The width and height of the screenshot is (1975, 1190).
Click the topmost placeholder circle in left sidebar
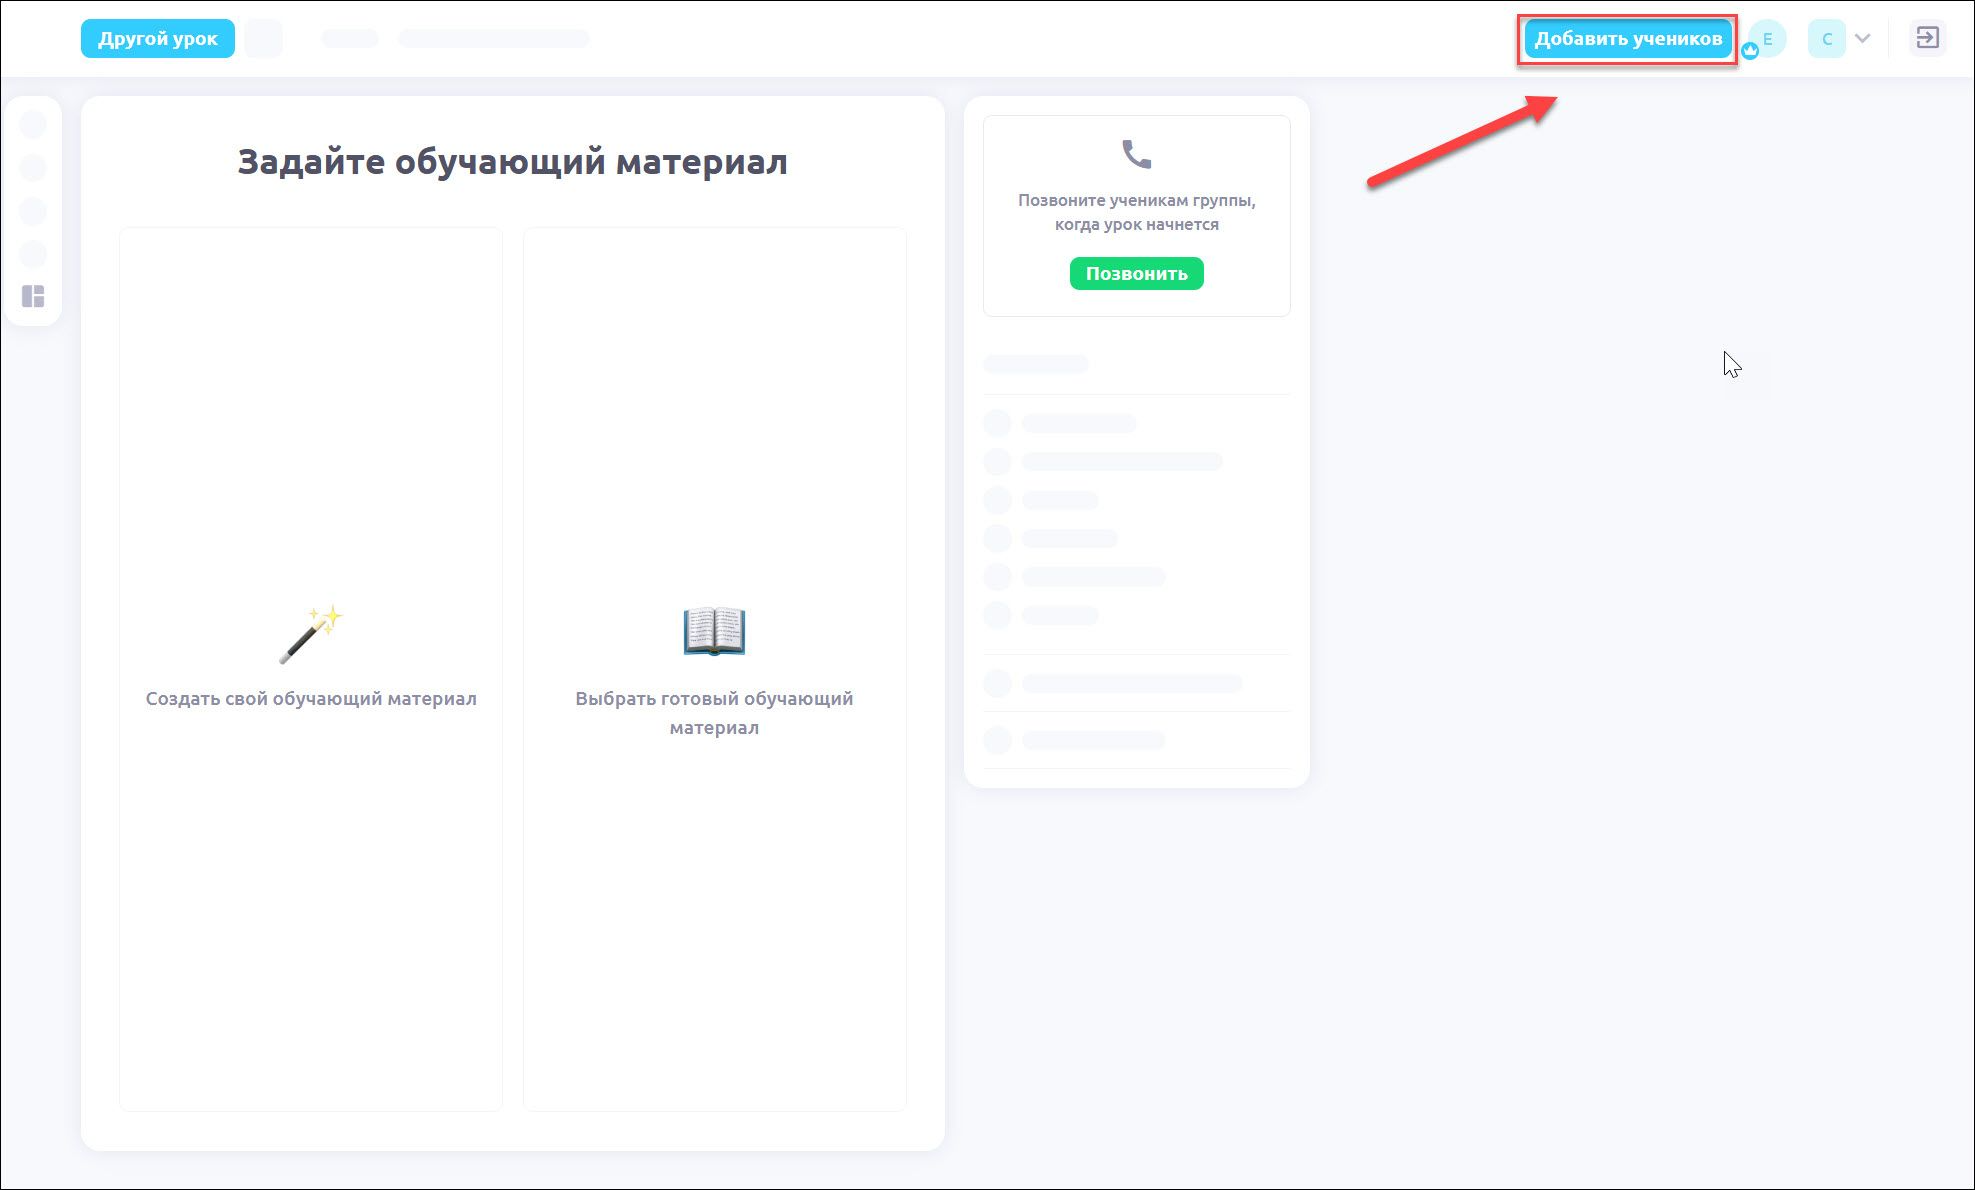pos(33,124)
